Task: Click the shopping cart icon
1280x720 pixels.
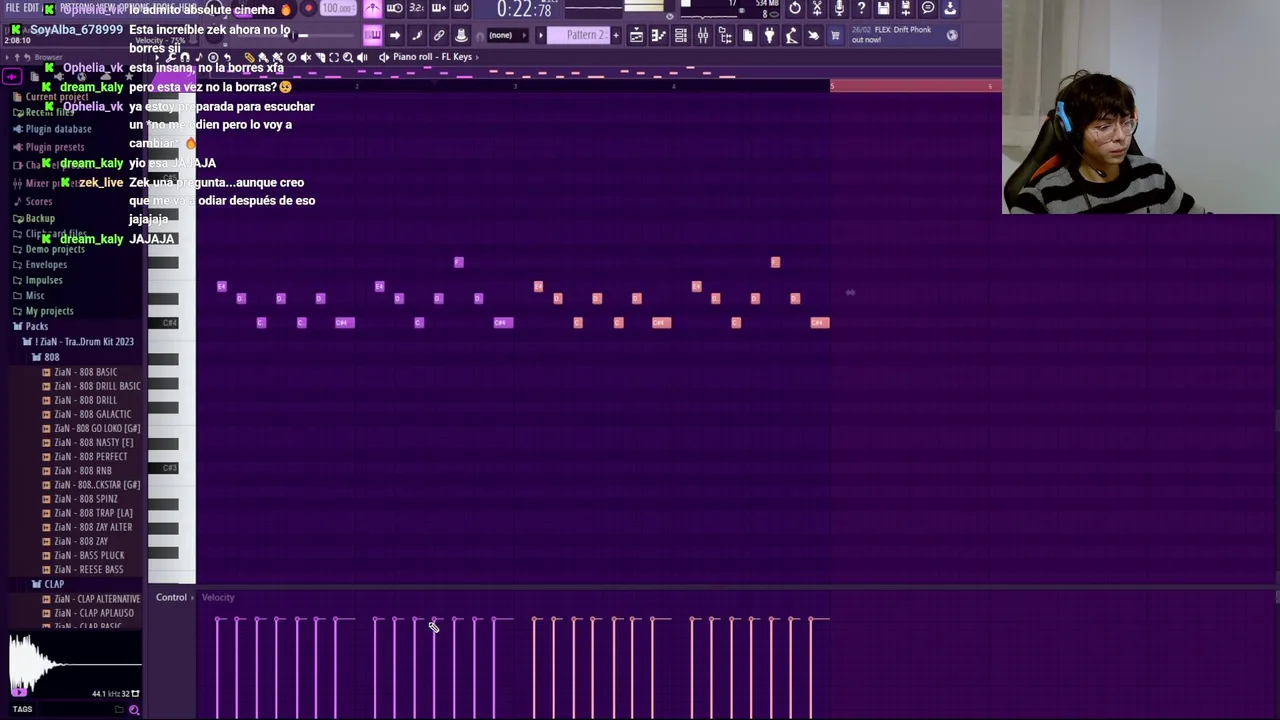Action: click(x=835, y=35)
